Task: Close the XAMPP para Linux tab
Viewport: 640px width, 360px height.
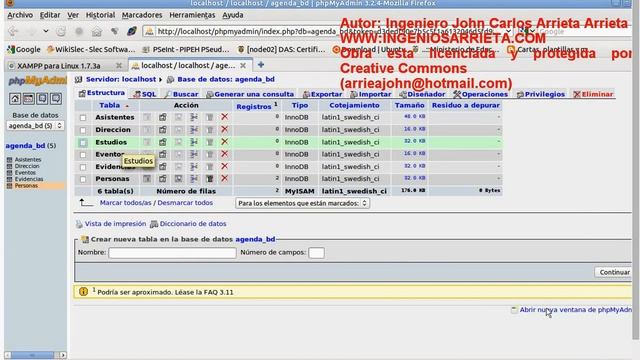Action: coord(119,65)
